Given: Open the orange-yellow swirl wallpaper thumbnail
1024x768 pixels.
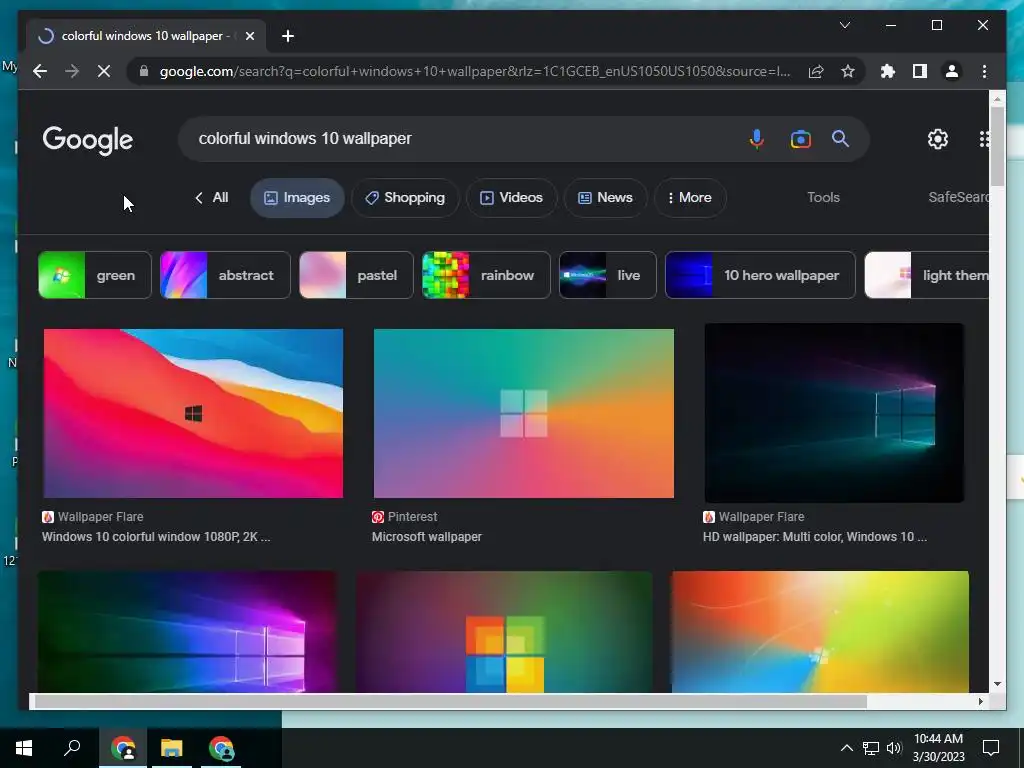Looking at the screenshot, I should [820, 632].
